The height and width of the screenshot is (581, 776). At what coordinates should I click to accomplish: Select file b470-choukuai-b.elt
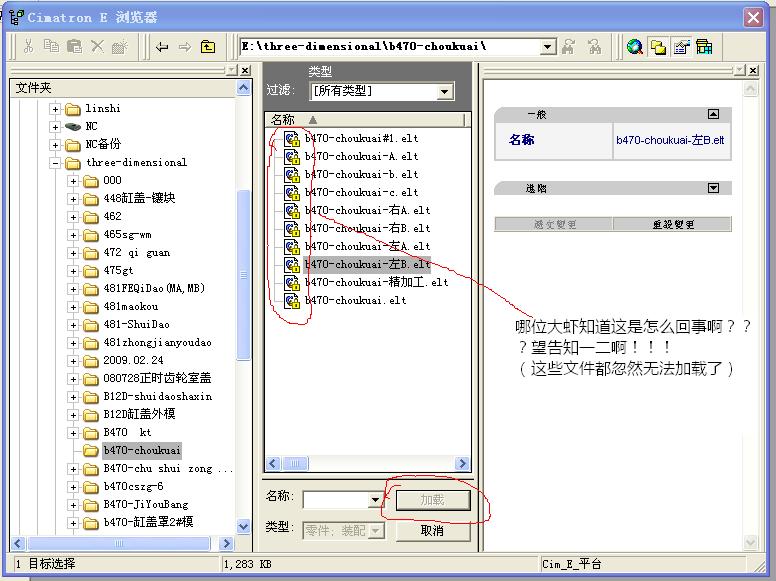pyautogui.click(x=361, y=174)
